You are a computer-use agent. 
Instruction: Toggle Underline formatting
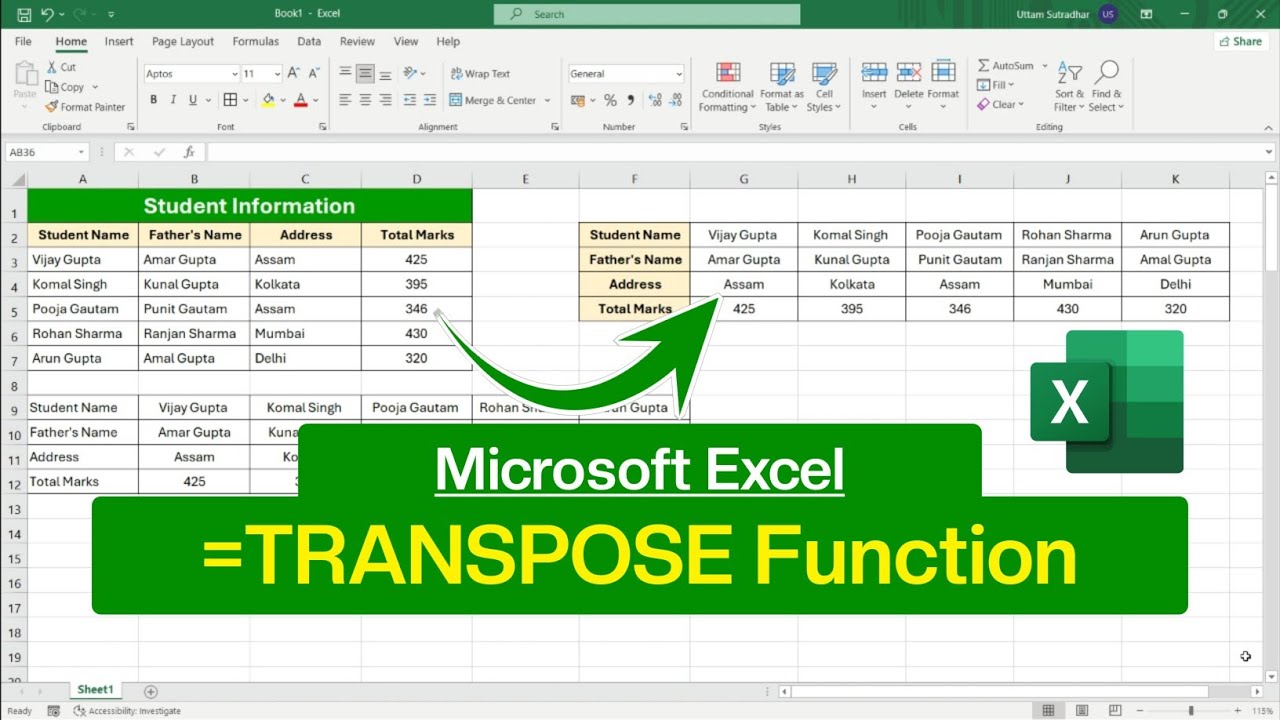click(x=193, y=100)
